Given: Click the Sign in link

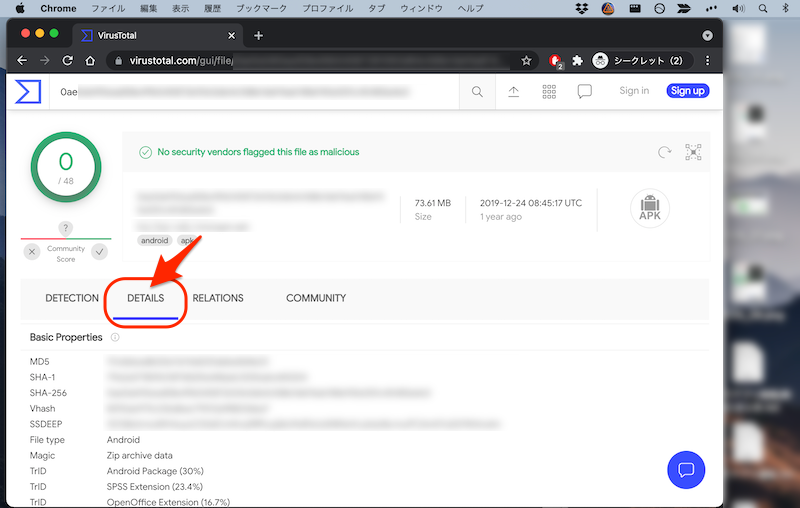Looking at the screenshot, I should pos(634,91).
